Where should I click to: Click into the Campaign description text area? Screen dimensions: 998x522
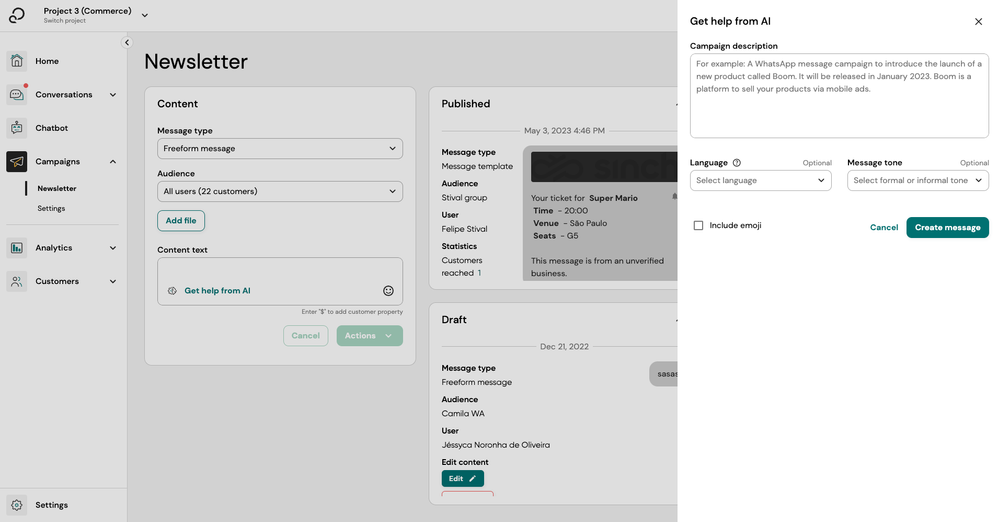point(840,95)
